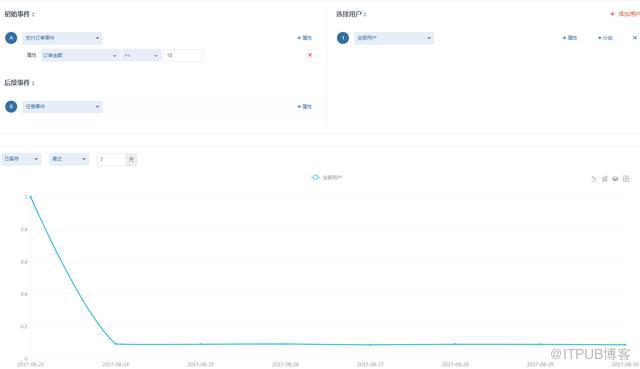Click the days number input showing 7

pos(111,160)
